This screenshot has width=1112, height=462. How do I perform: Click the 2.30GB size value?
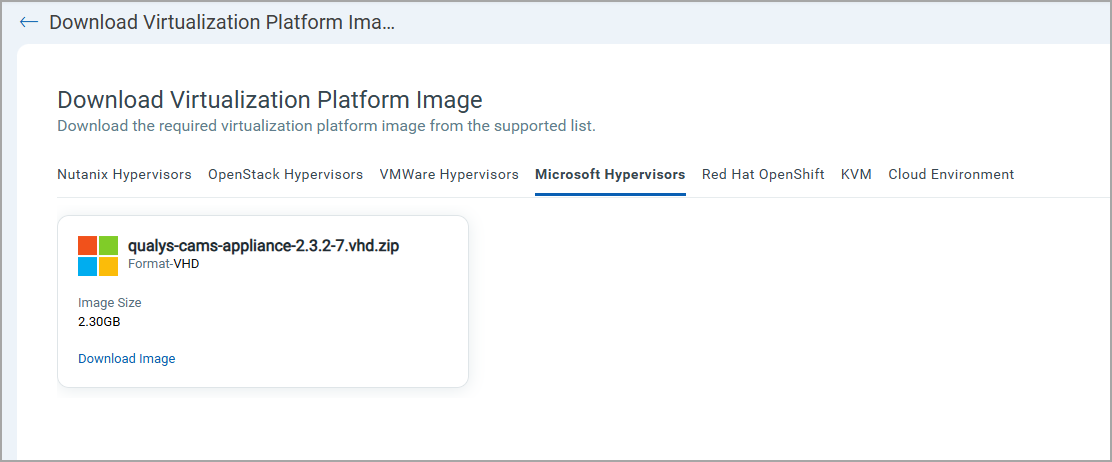99,321
